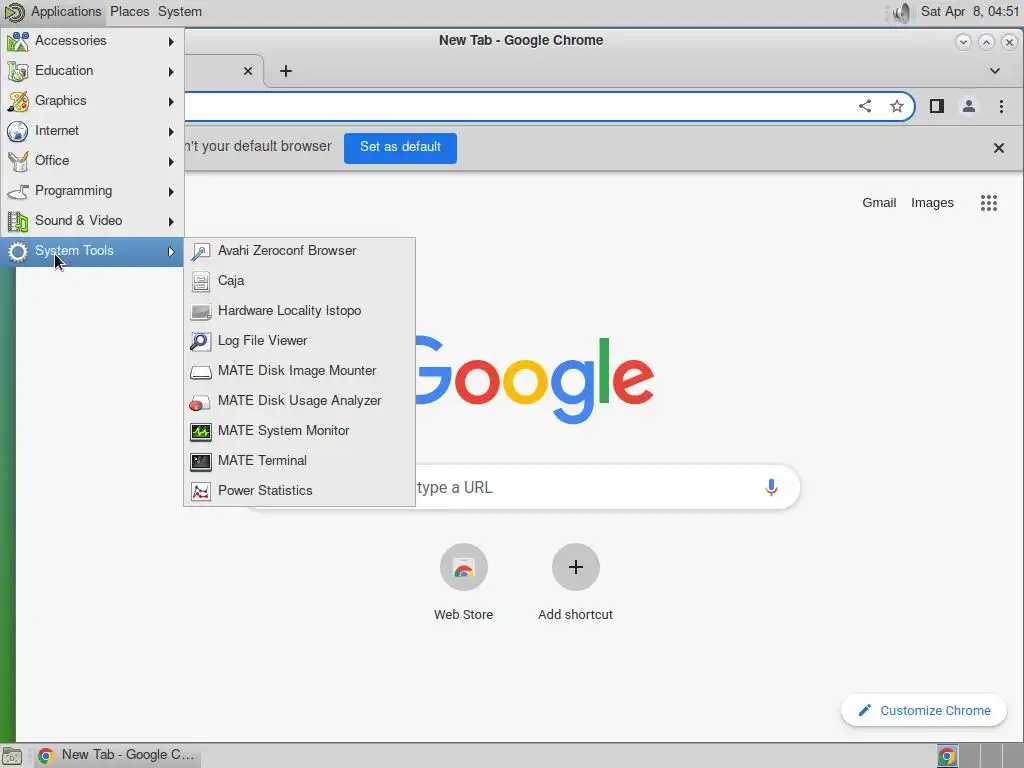Expand the Internet submenu

coord(92,131)
